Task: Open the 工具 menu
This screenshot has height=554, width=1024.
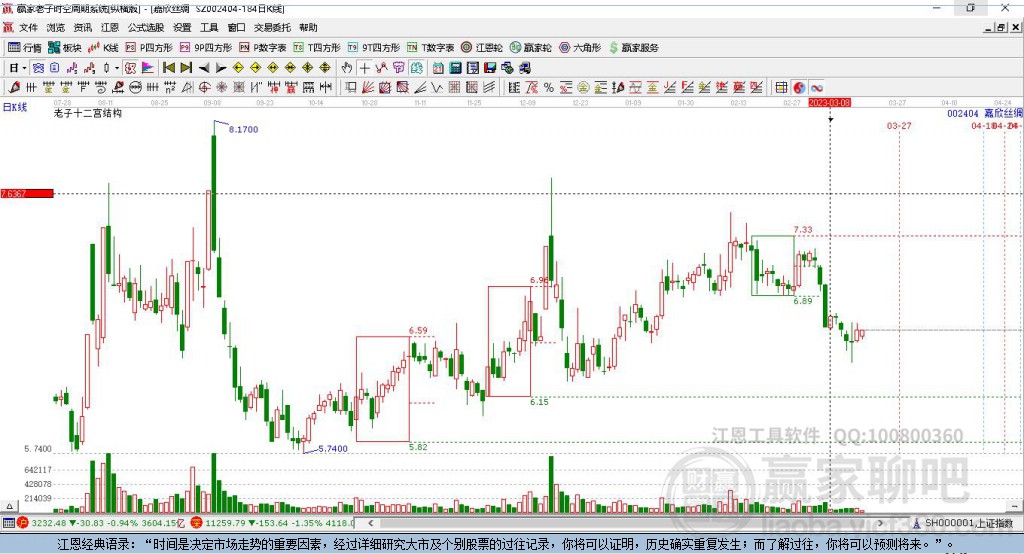Action: pos(209,27)
